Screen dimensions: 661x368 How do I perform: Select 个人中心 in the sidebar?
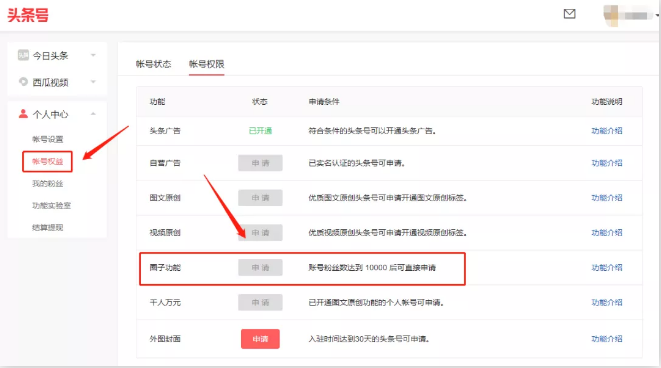coord(51,114)
